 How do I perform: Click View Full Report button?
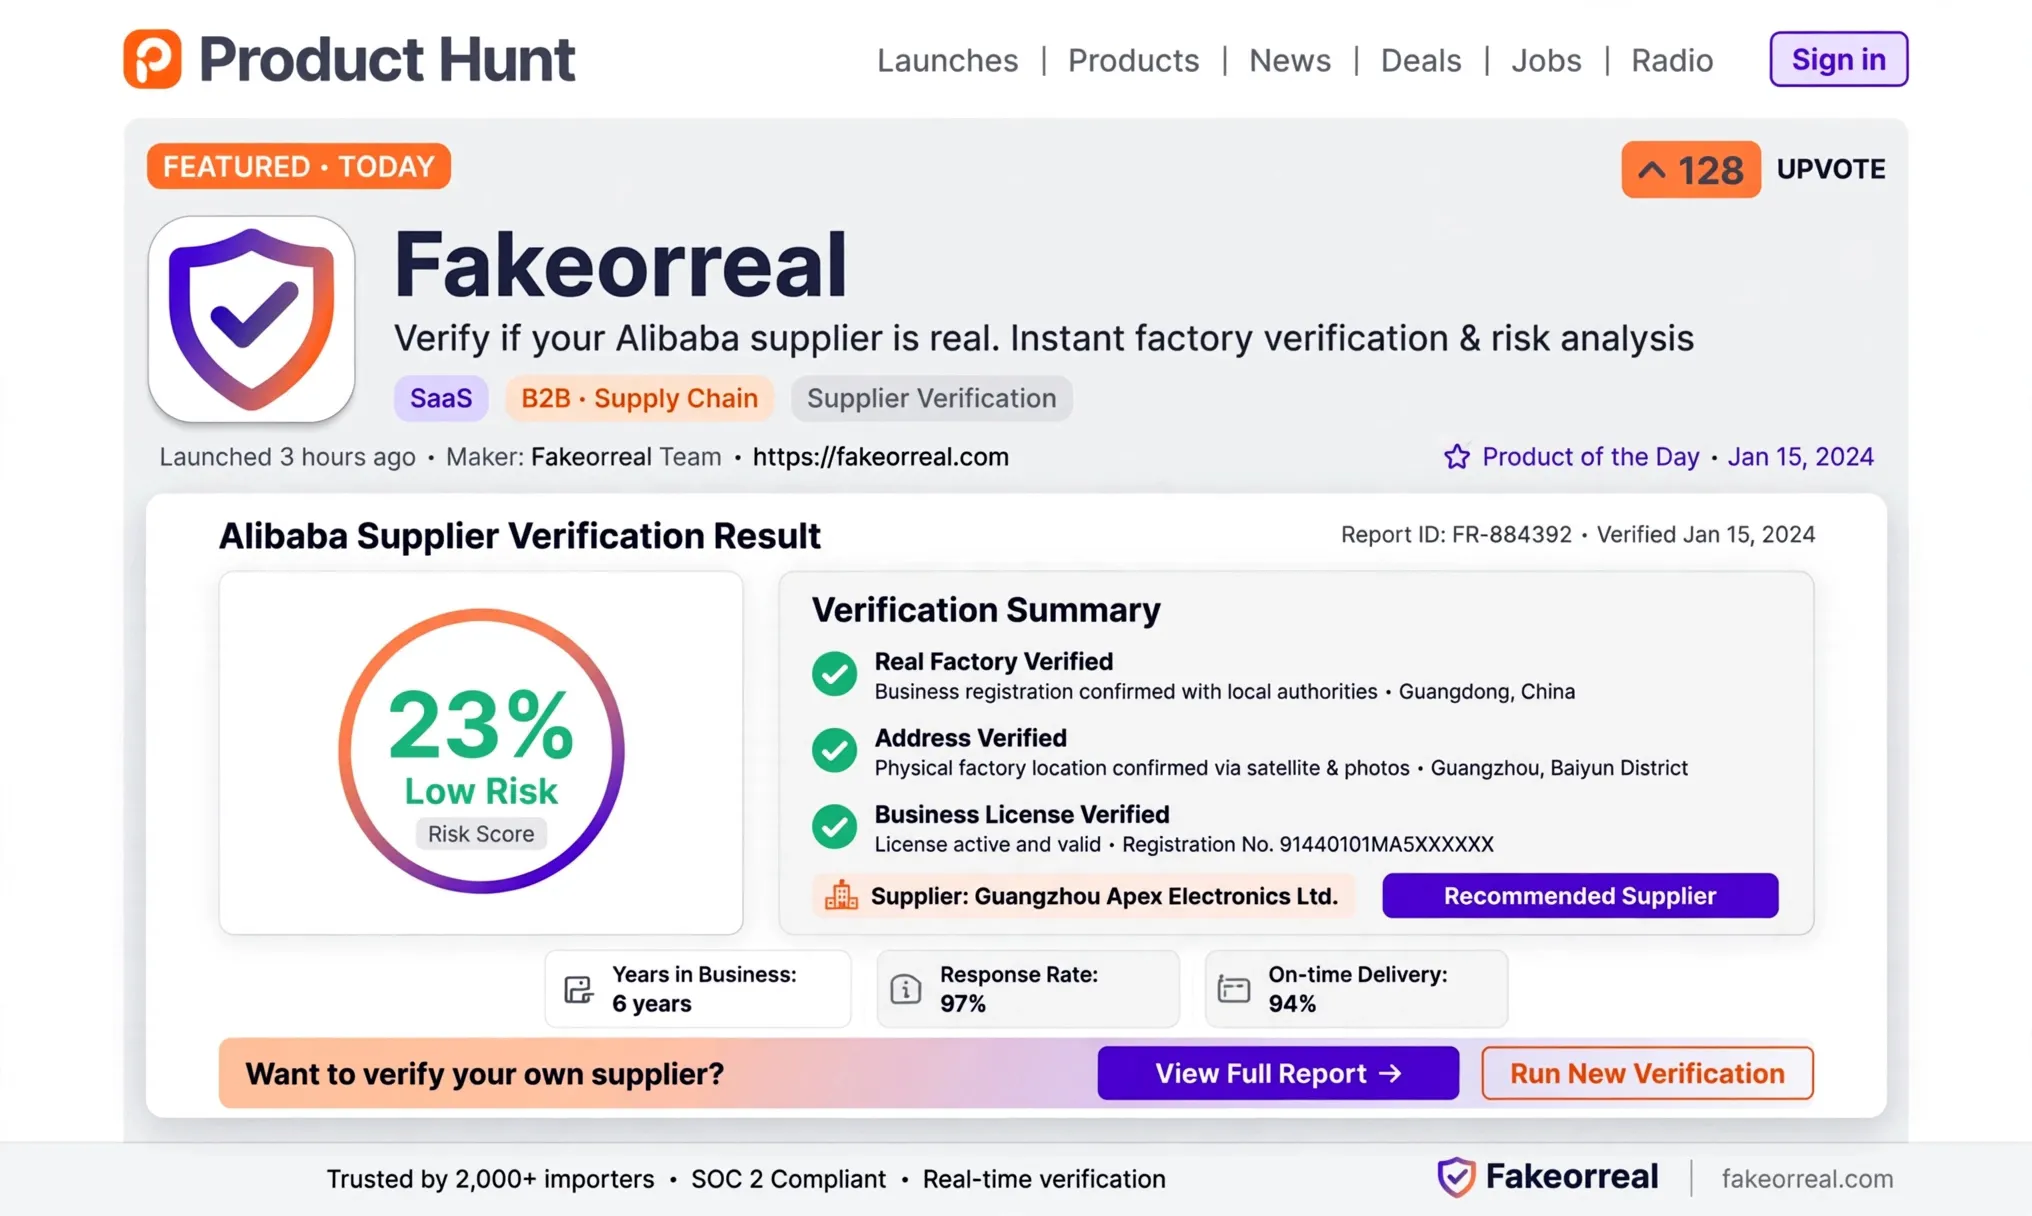coord(1278,1073)
